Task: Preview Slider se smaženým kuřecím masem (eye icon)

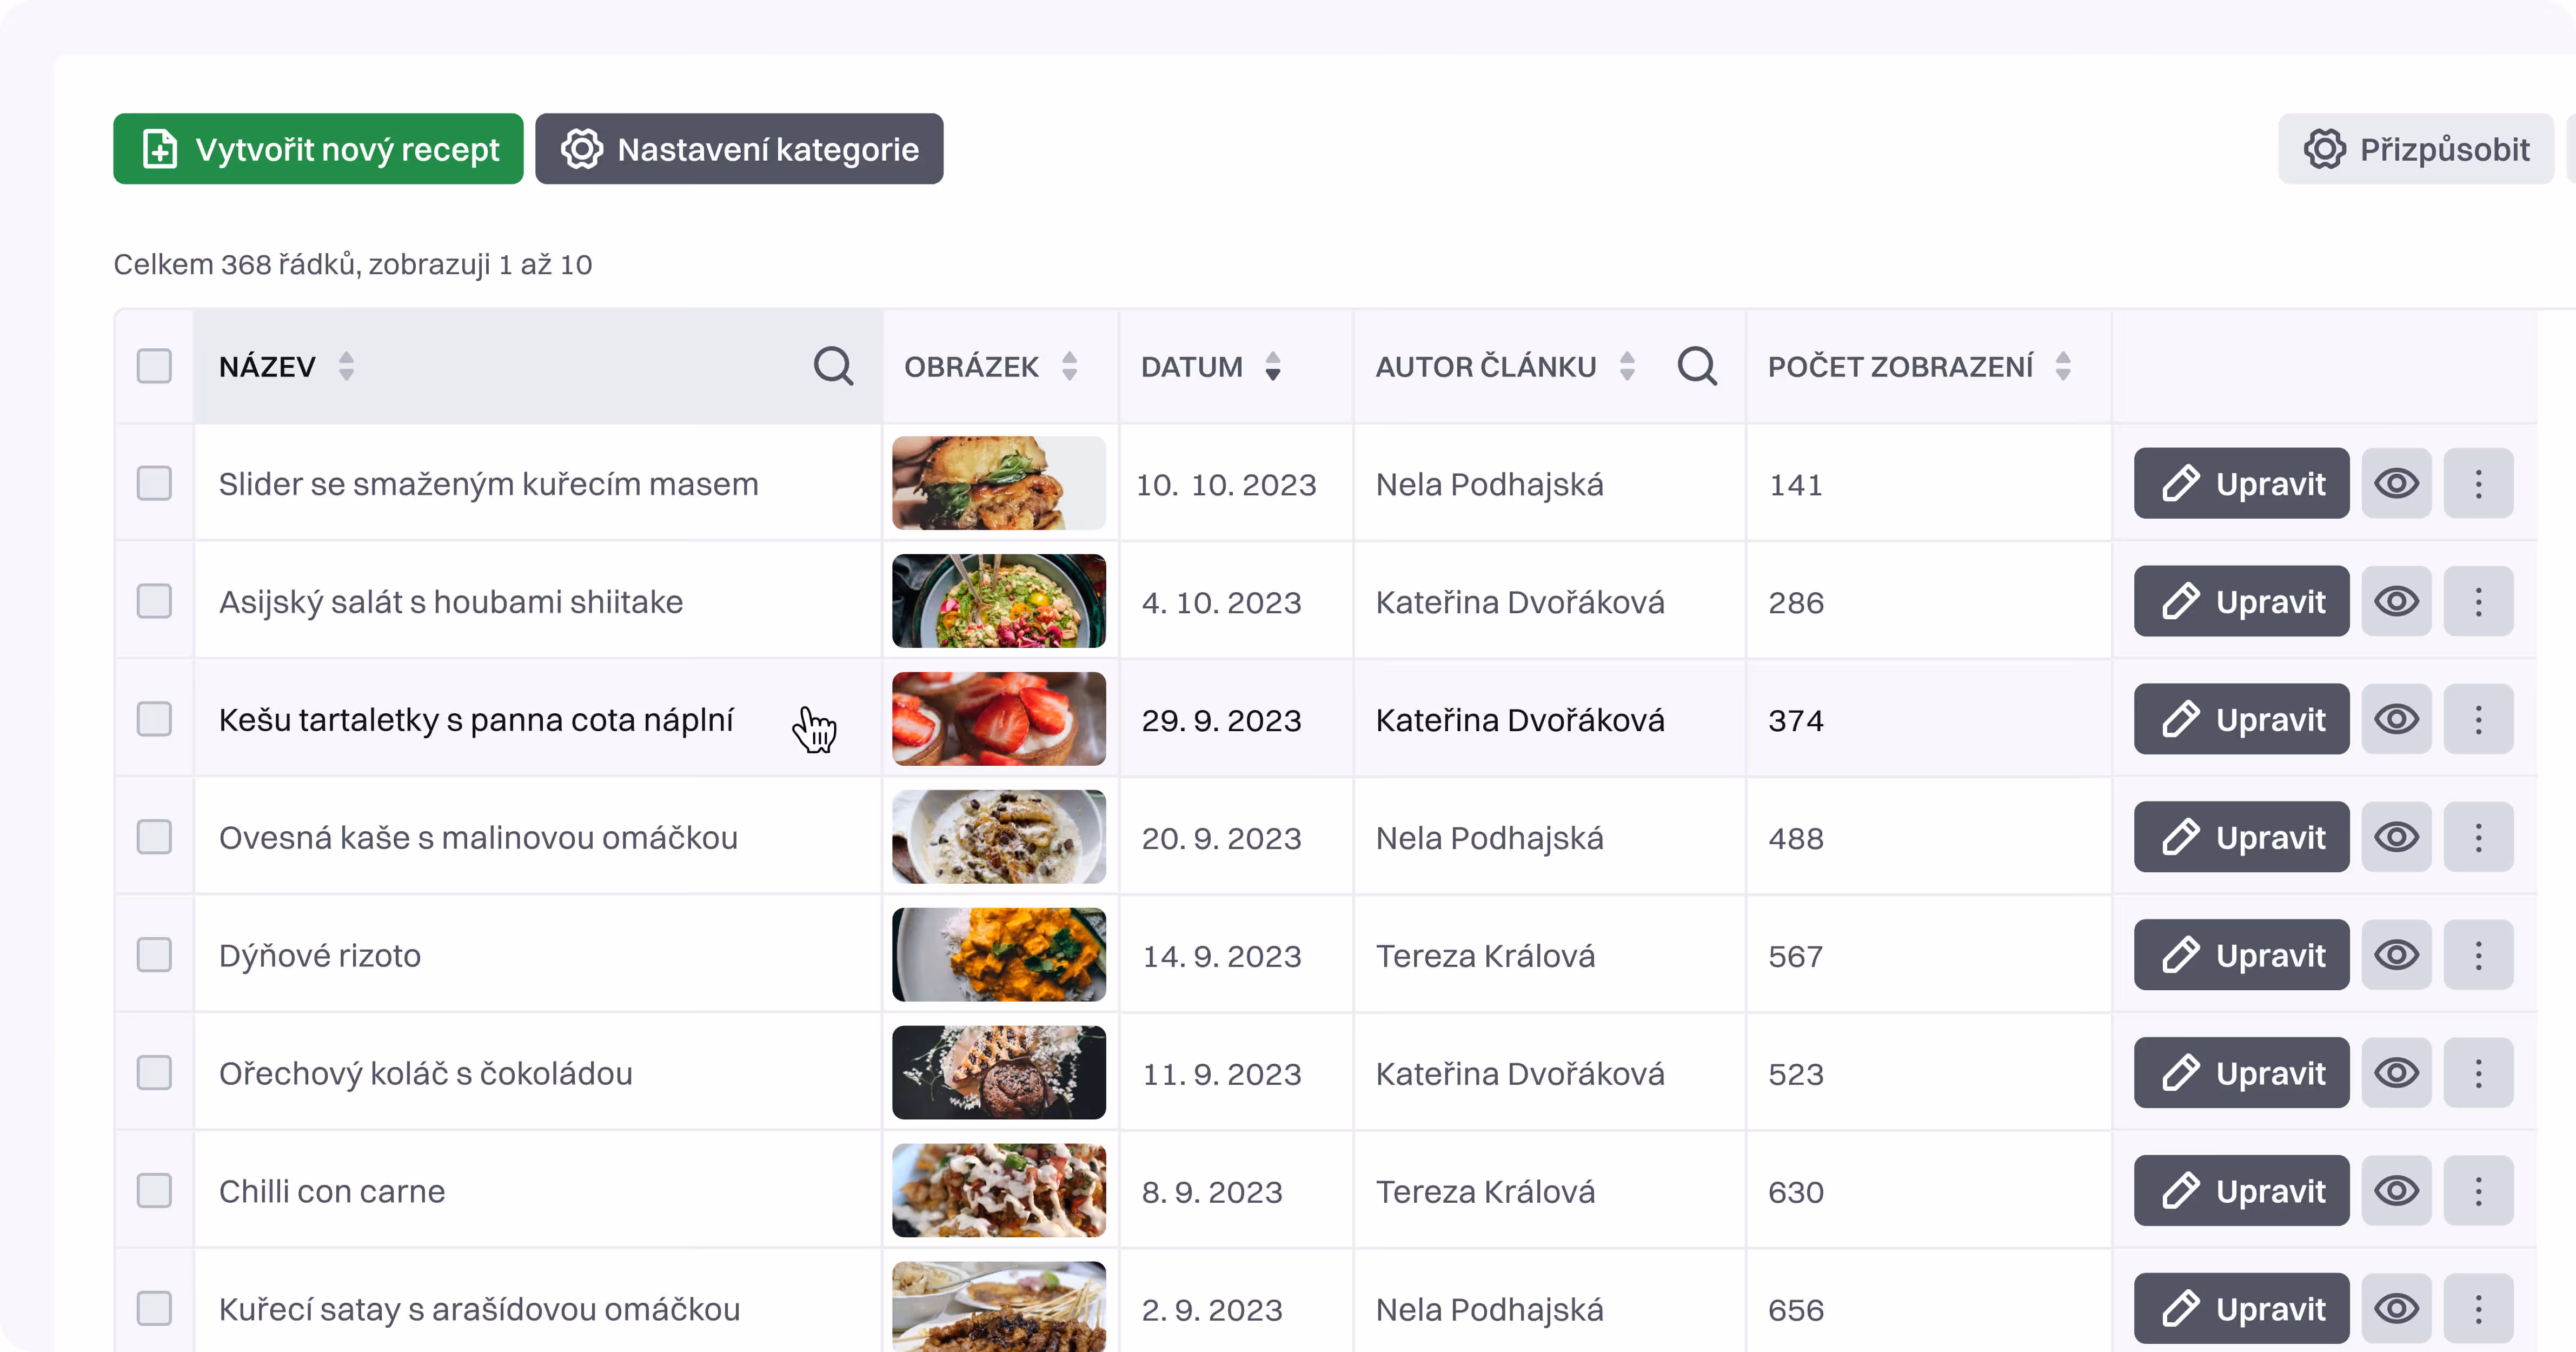Action: pos(2396,484)
